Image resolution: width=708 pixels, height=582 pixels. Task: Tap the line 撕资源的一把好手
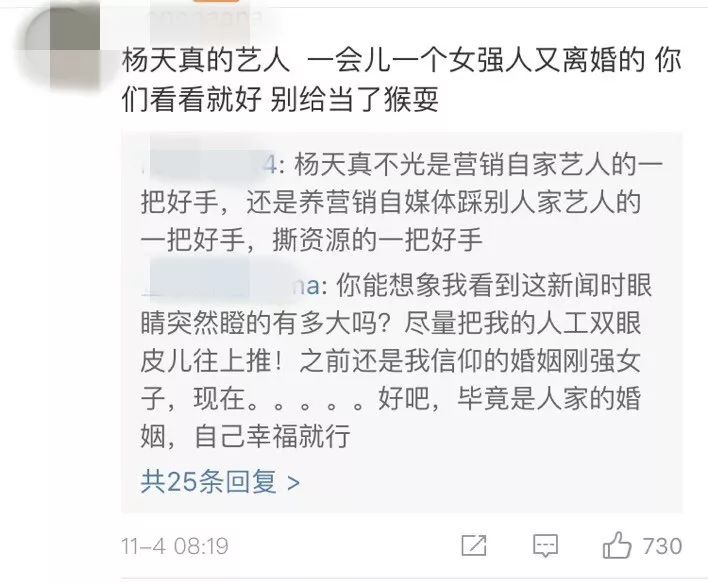pyautogui.click(x=377, y=240)
